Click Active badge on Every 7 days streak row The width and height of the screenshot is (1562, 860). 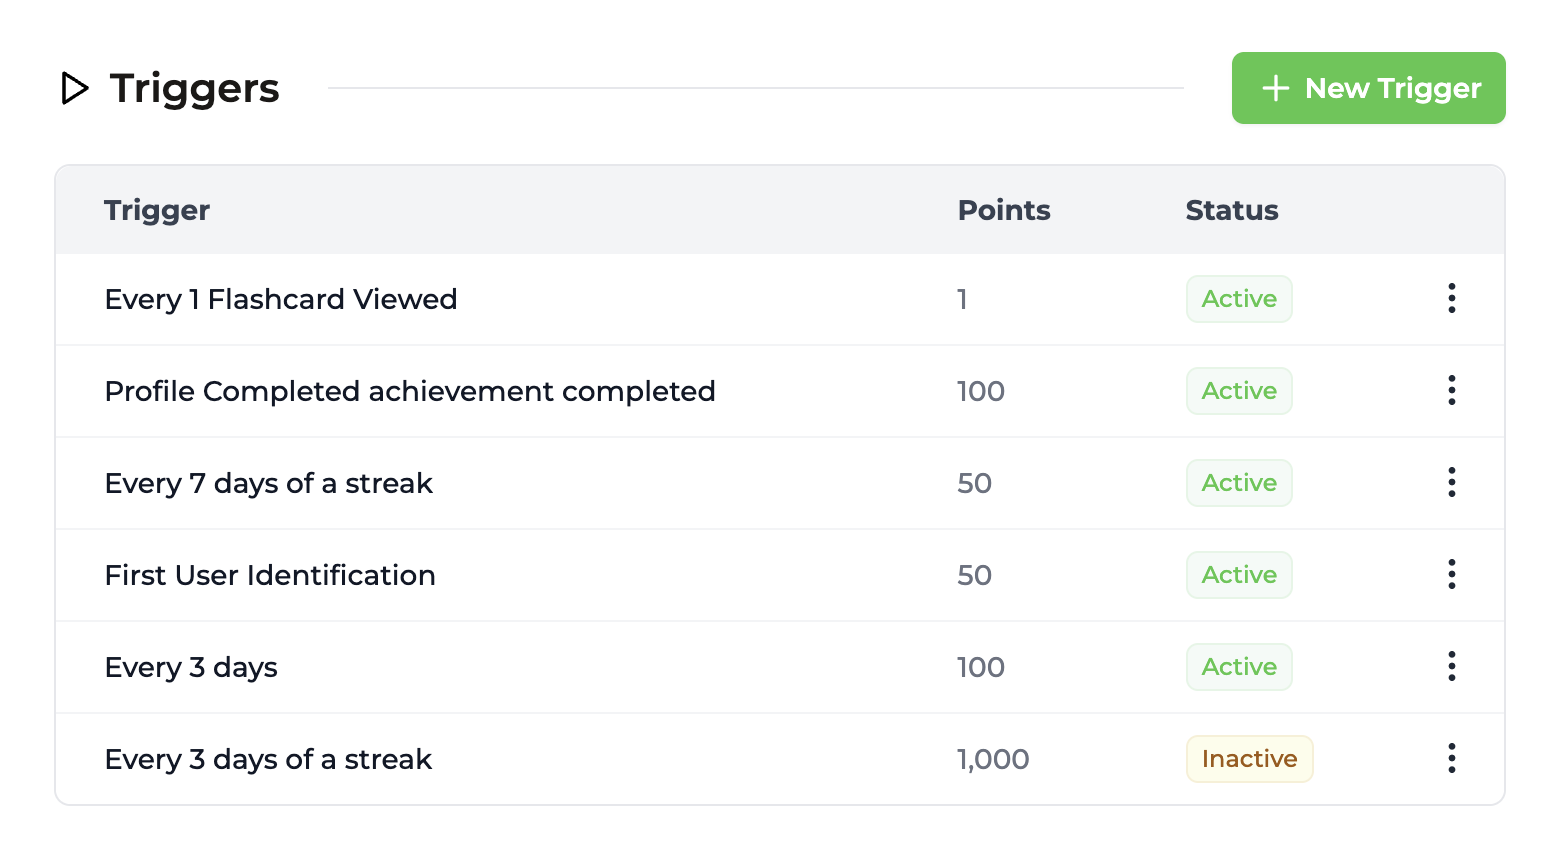[1239, 483]
